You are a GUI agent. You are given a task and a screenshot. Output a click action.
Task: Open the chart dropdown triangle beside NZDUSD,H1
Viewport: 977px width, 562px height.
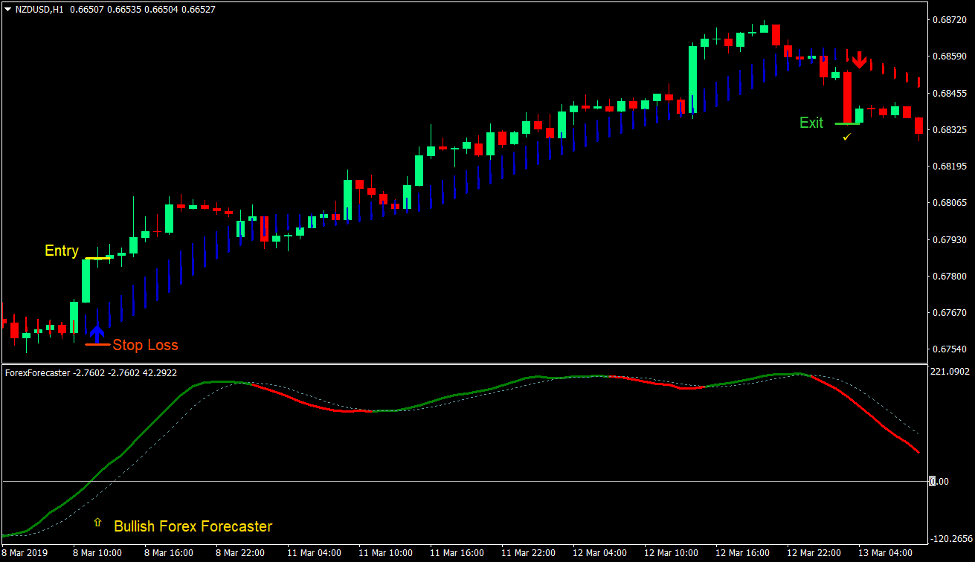tap(8, 9)
